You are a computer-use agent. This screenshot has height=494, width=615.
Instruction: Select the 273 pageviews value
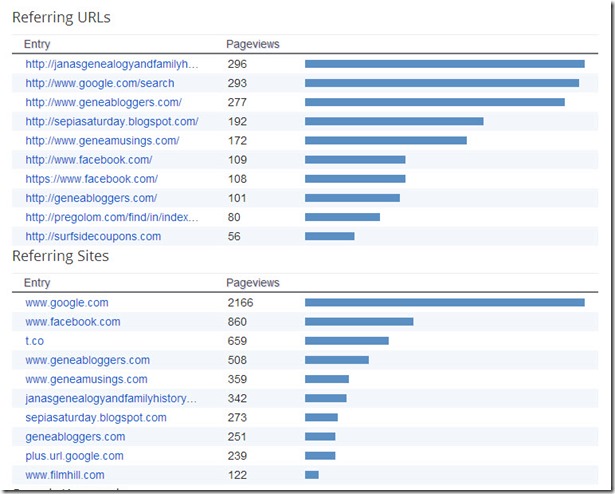tap(237, 418)
